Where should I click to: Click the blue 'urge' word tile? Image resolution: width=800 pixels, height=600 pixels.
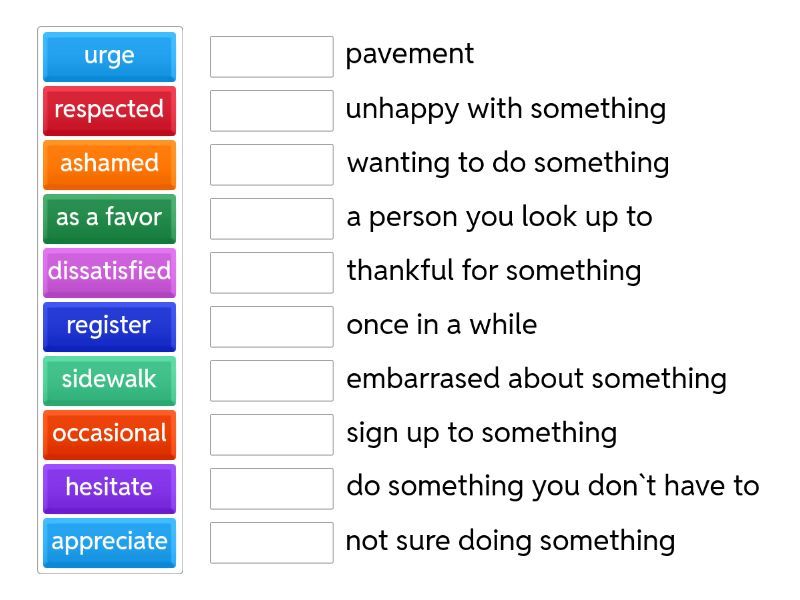click(109, 56)
